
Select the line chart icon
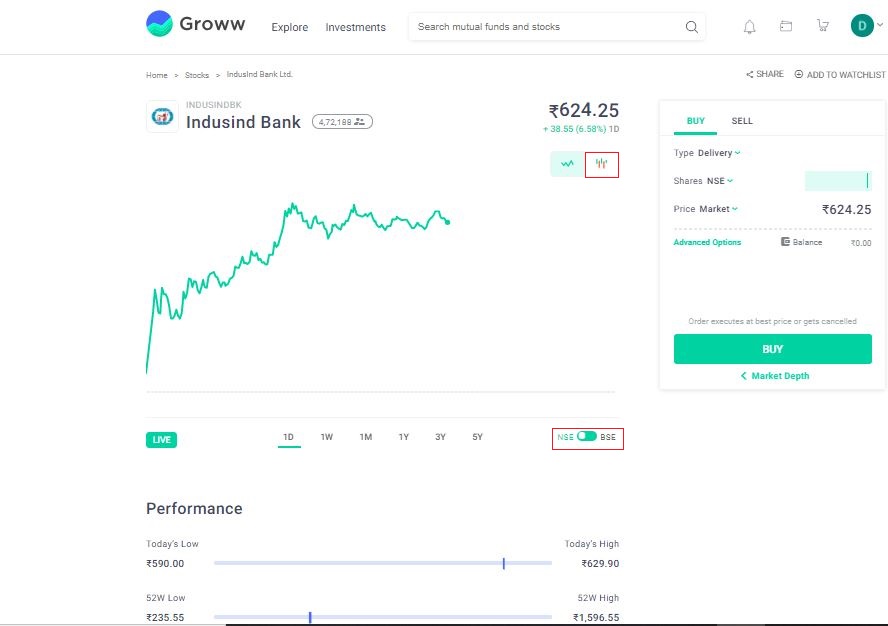point(565,163)
